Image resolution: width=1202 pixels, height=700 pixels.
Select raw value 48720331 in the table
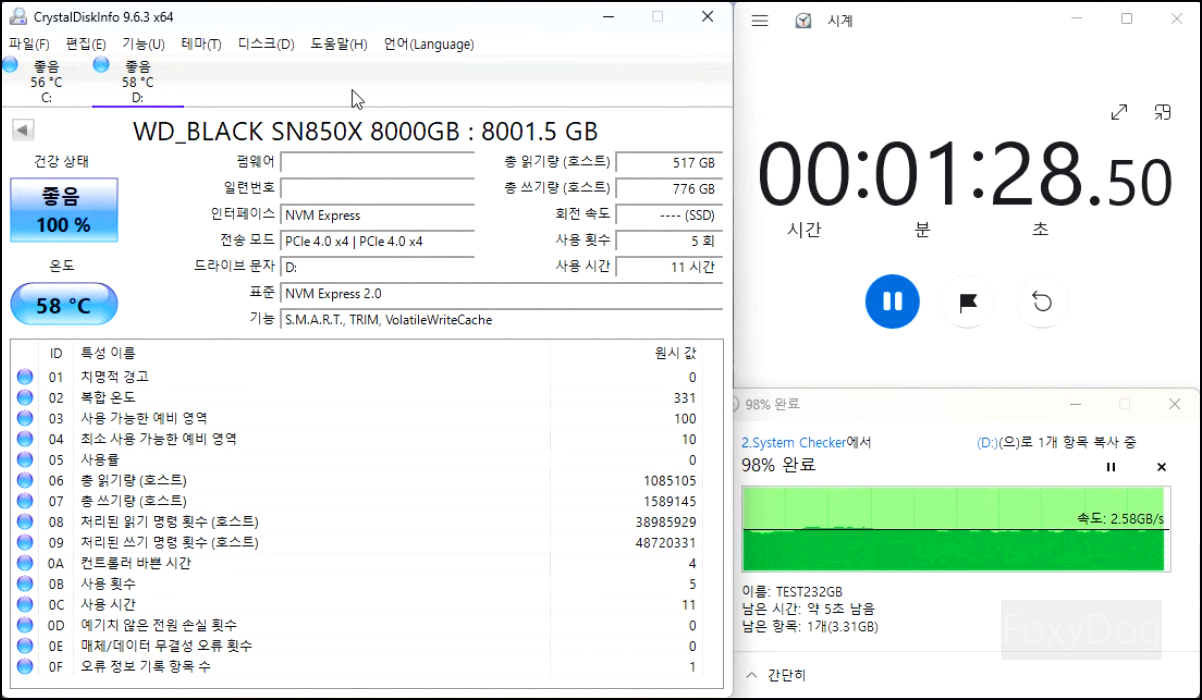tap(666, 542)
